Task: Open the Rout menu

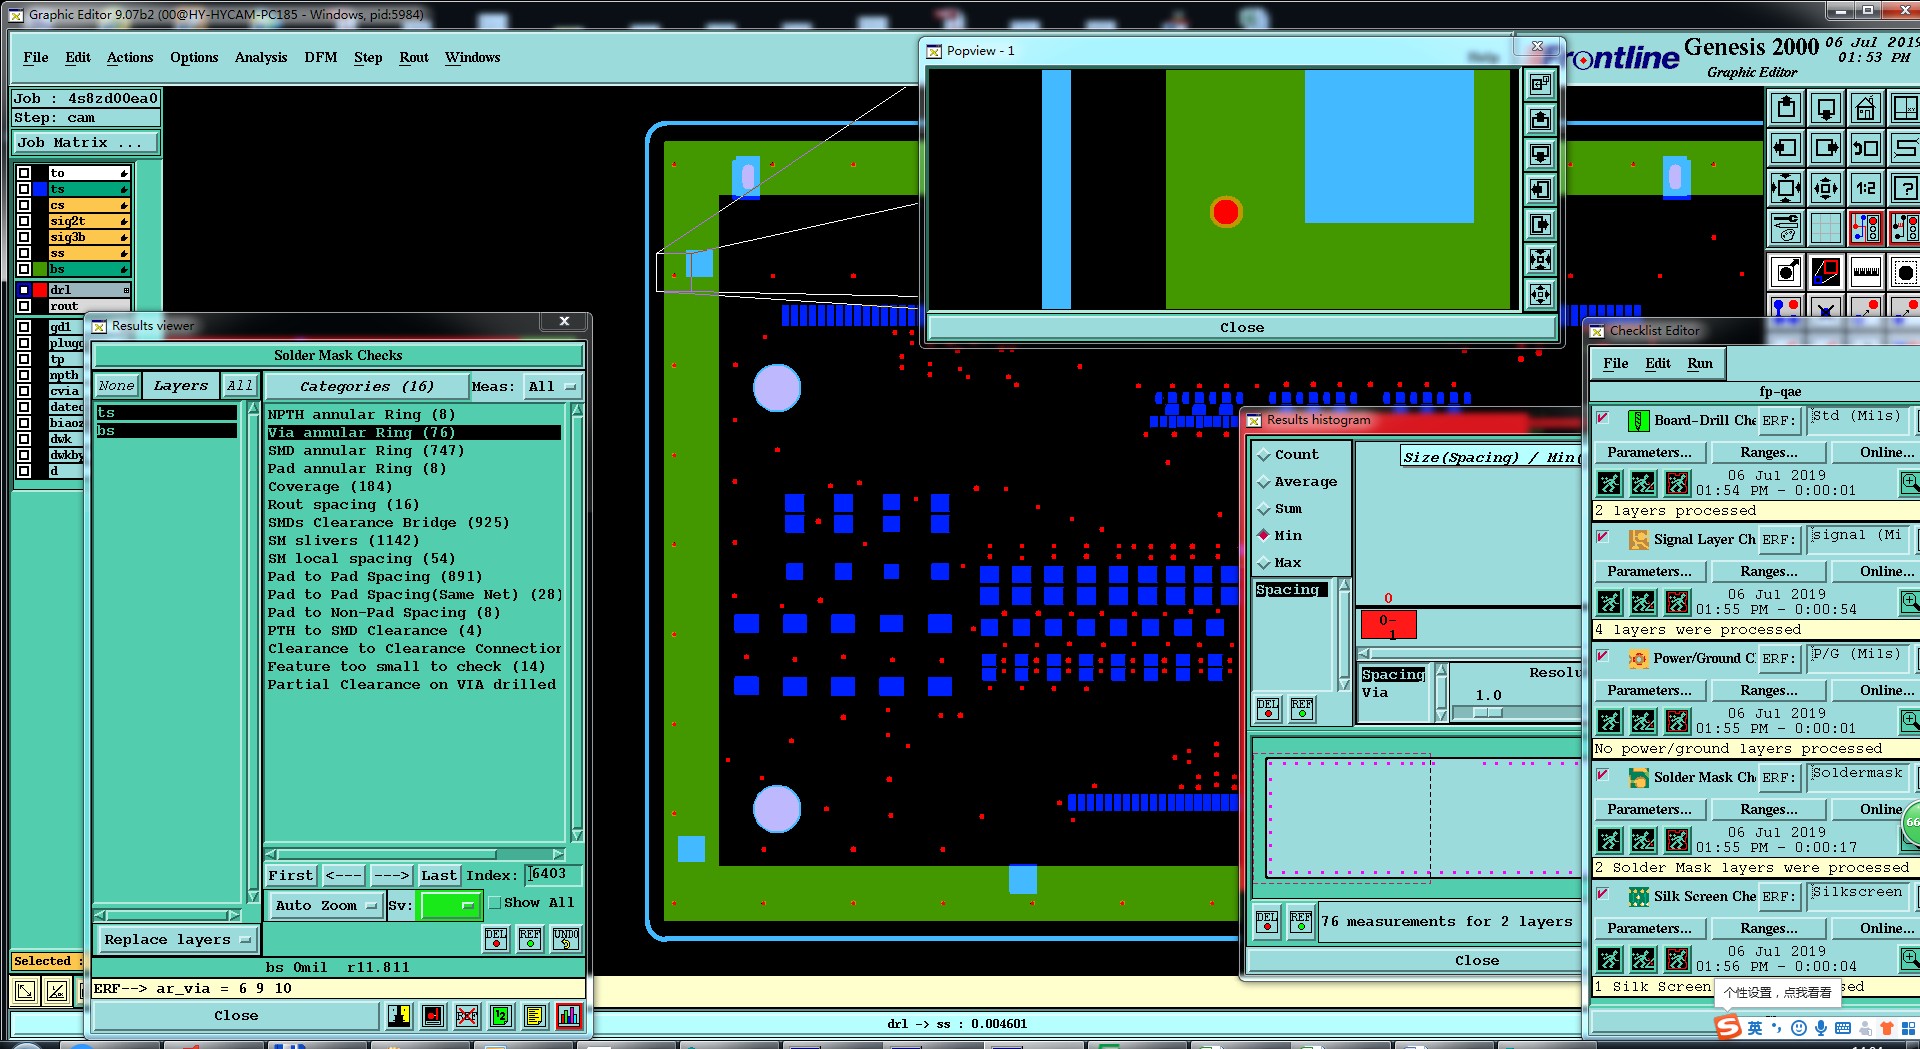Action: point(414,57)
